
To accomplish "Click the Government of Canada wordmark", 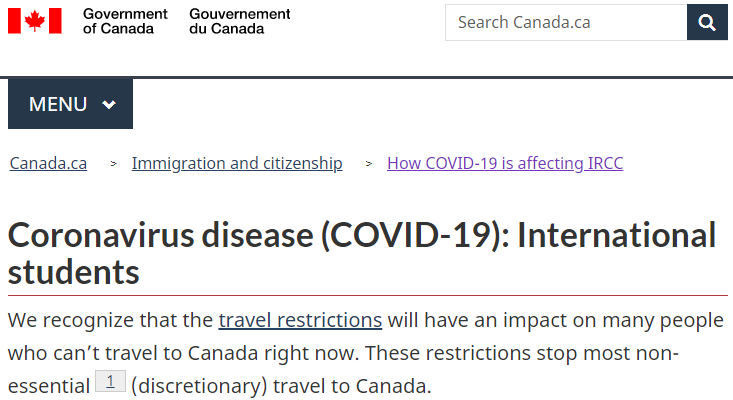I will click(x=125, y=21).
